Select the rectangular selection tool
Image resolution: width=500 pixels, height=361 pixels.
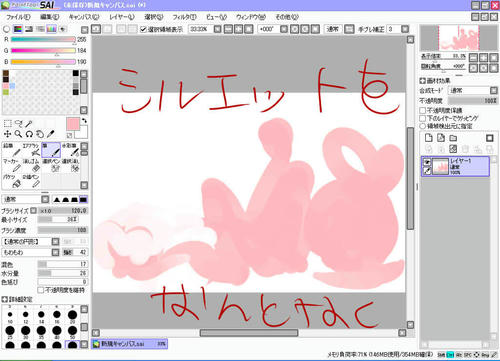click(7, 124)
